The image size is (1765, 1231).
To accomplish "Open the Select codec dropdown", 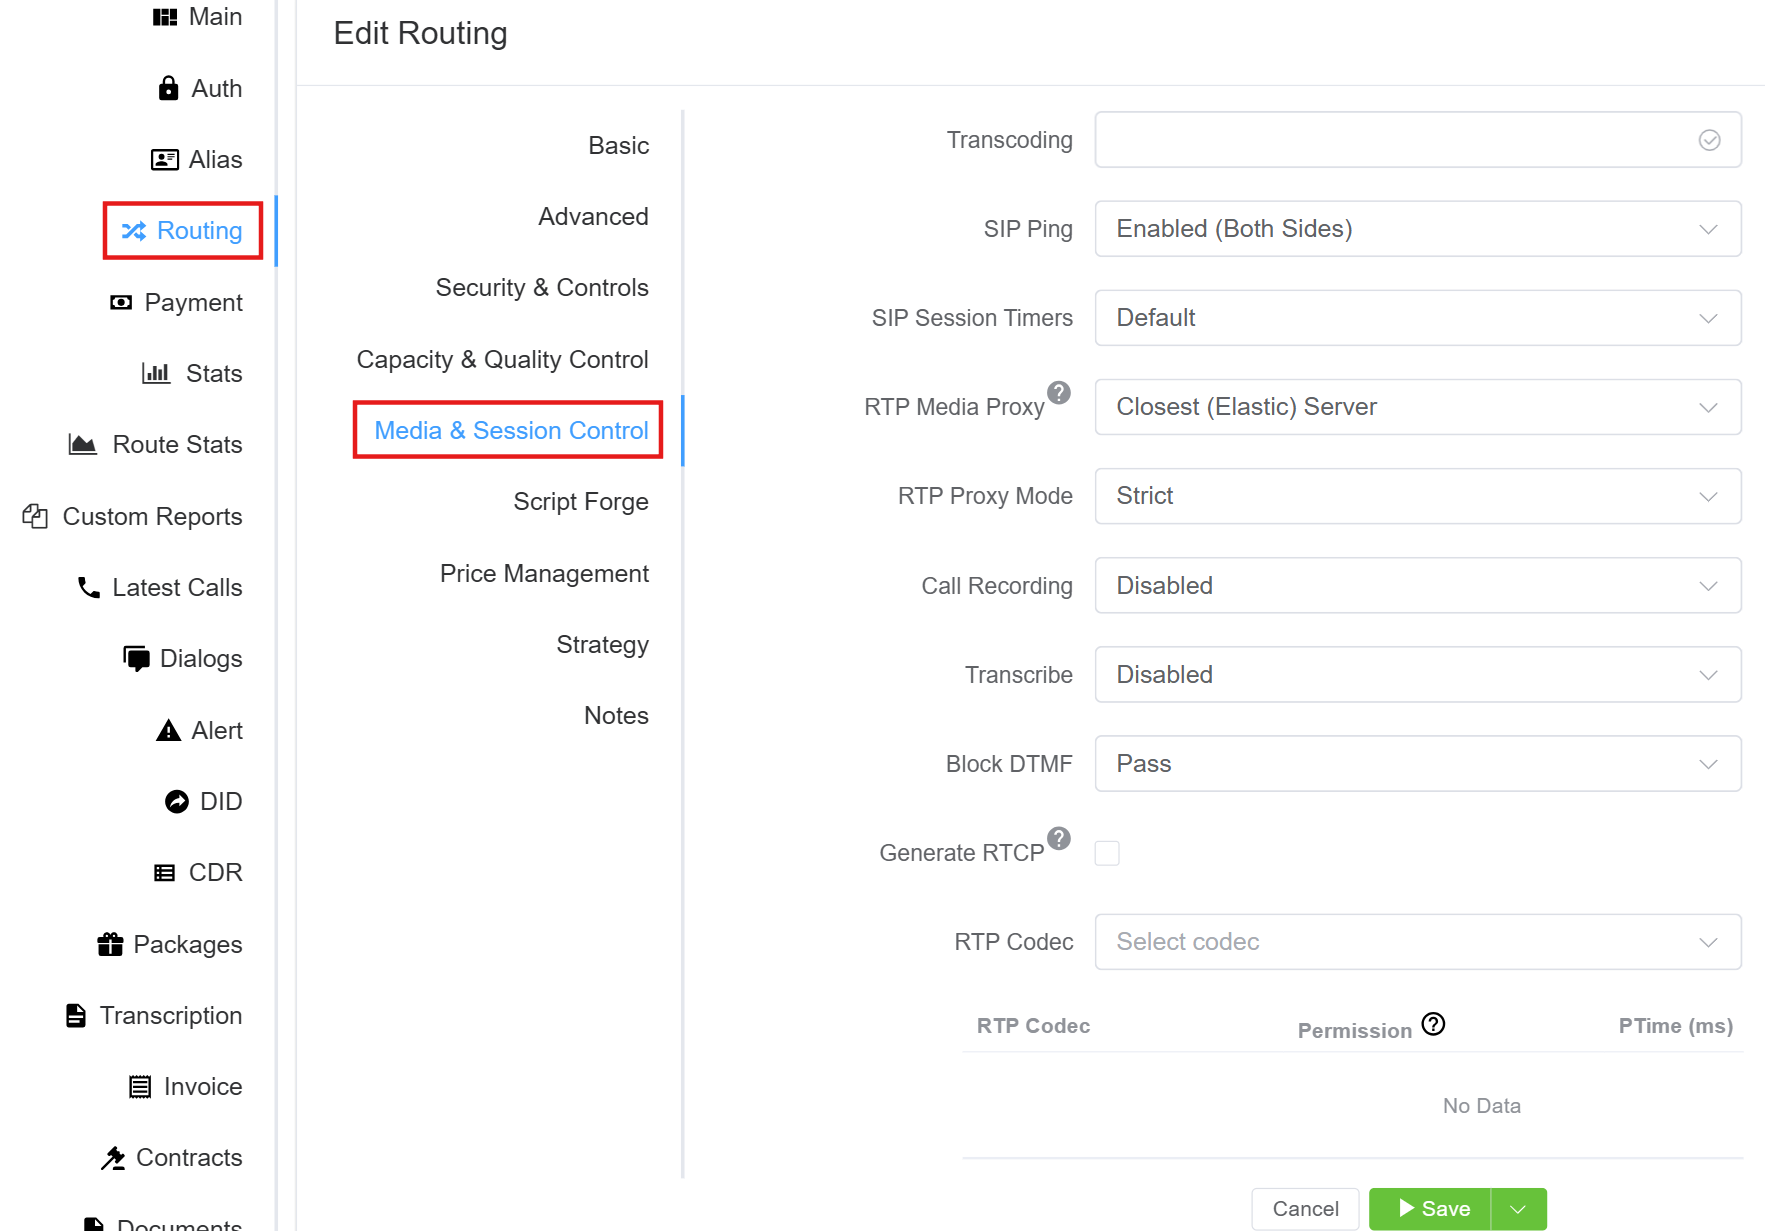I will click(x=1417, y=942).
